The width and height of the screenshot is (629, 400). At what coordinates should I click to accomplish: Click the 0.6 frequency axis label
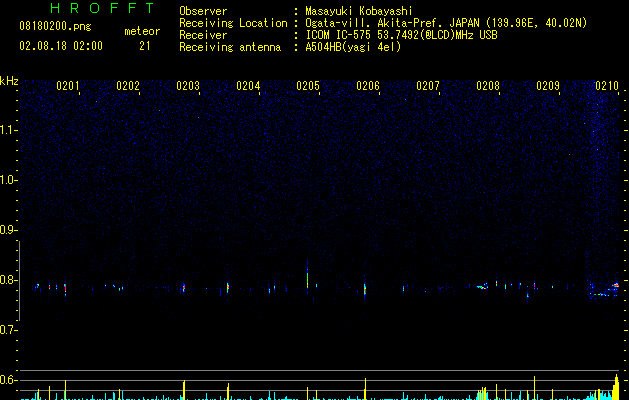(x=8, y=380)
